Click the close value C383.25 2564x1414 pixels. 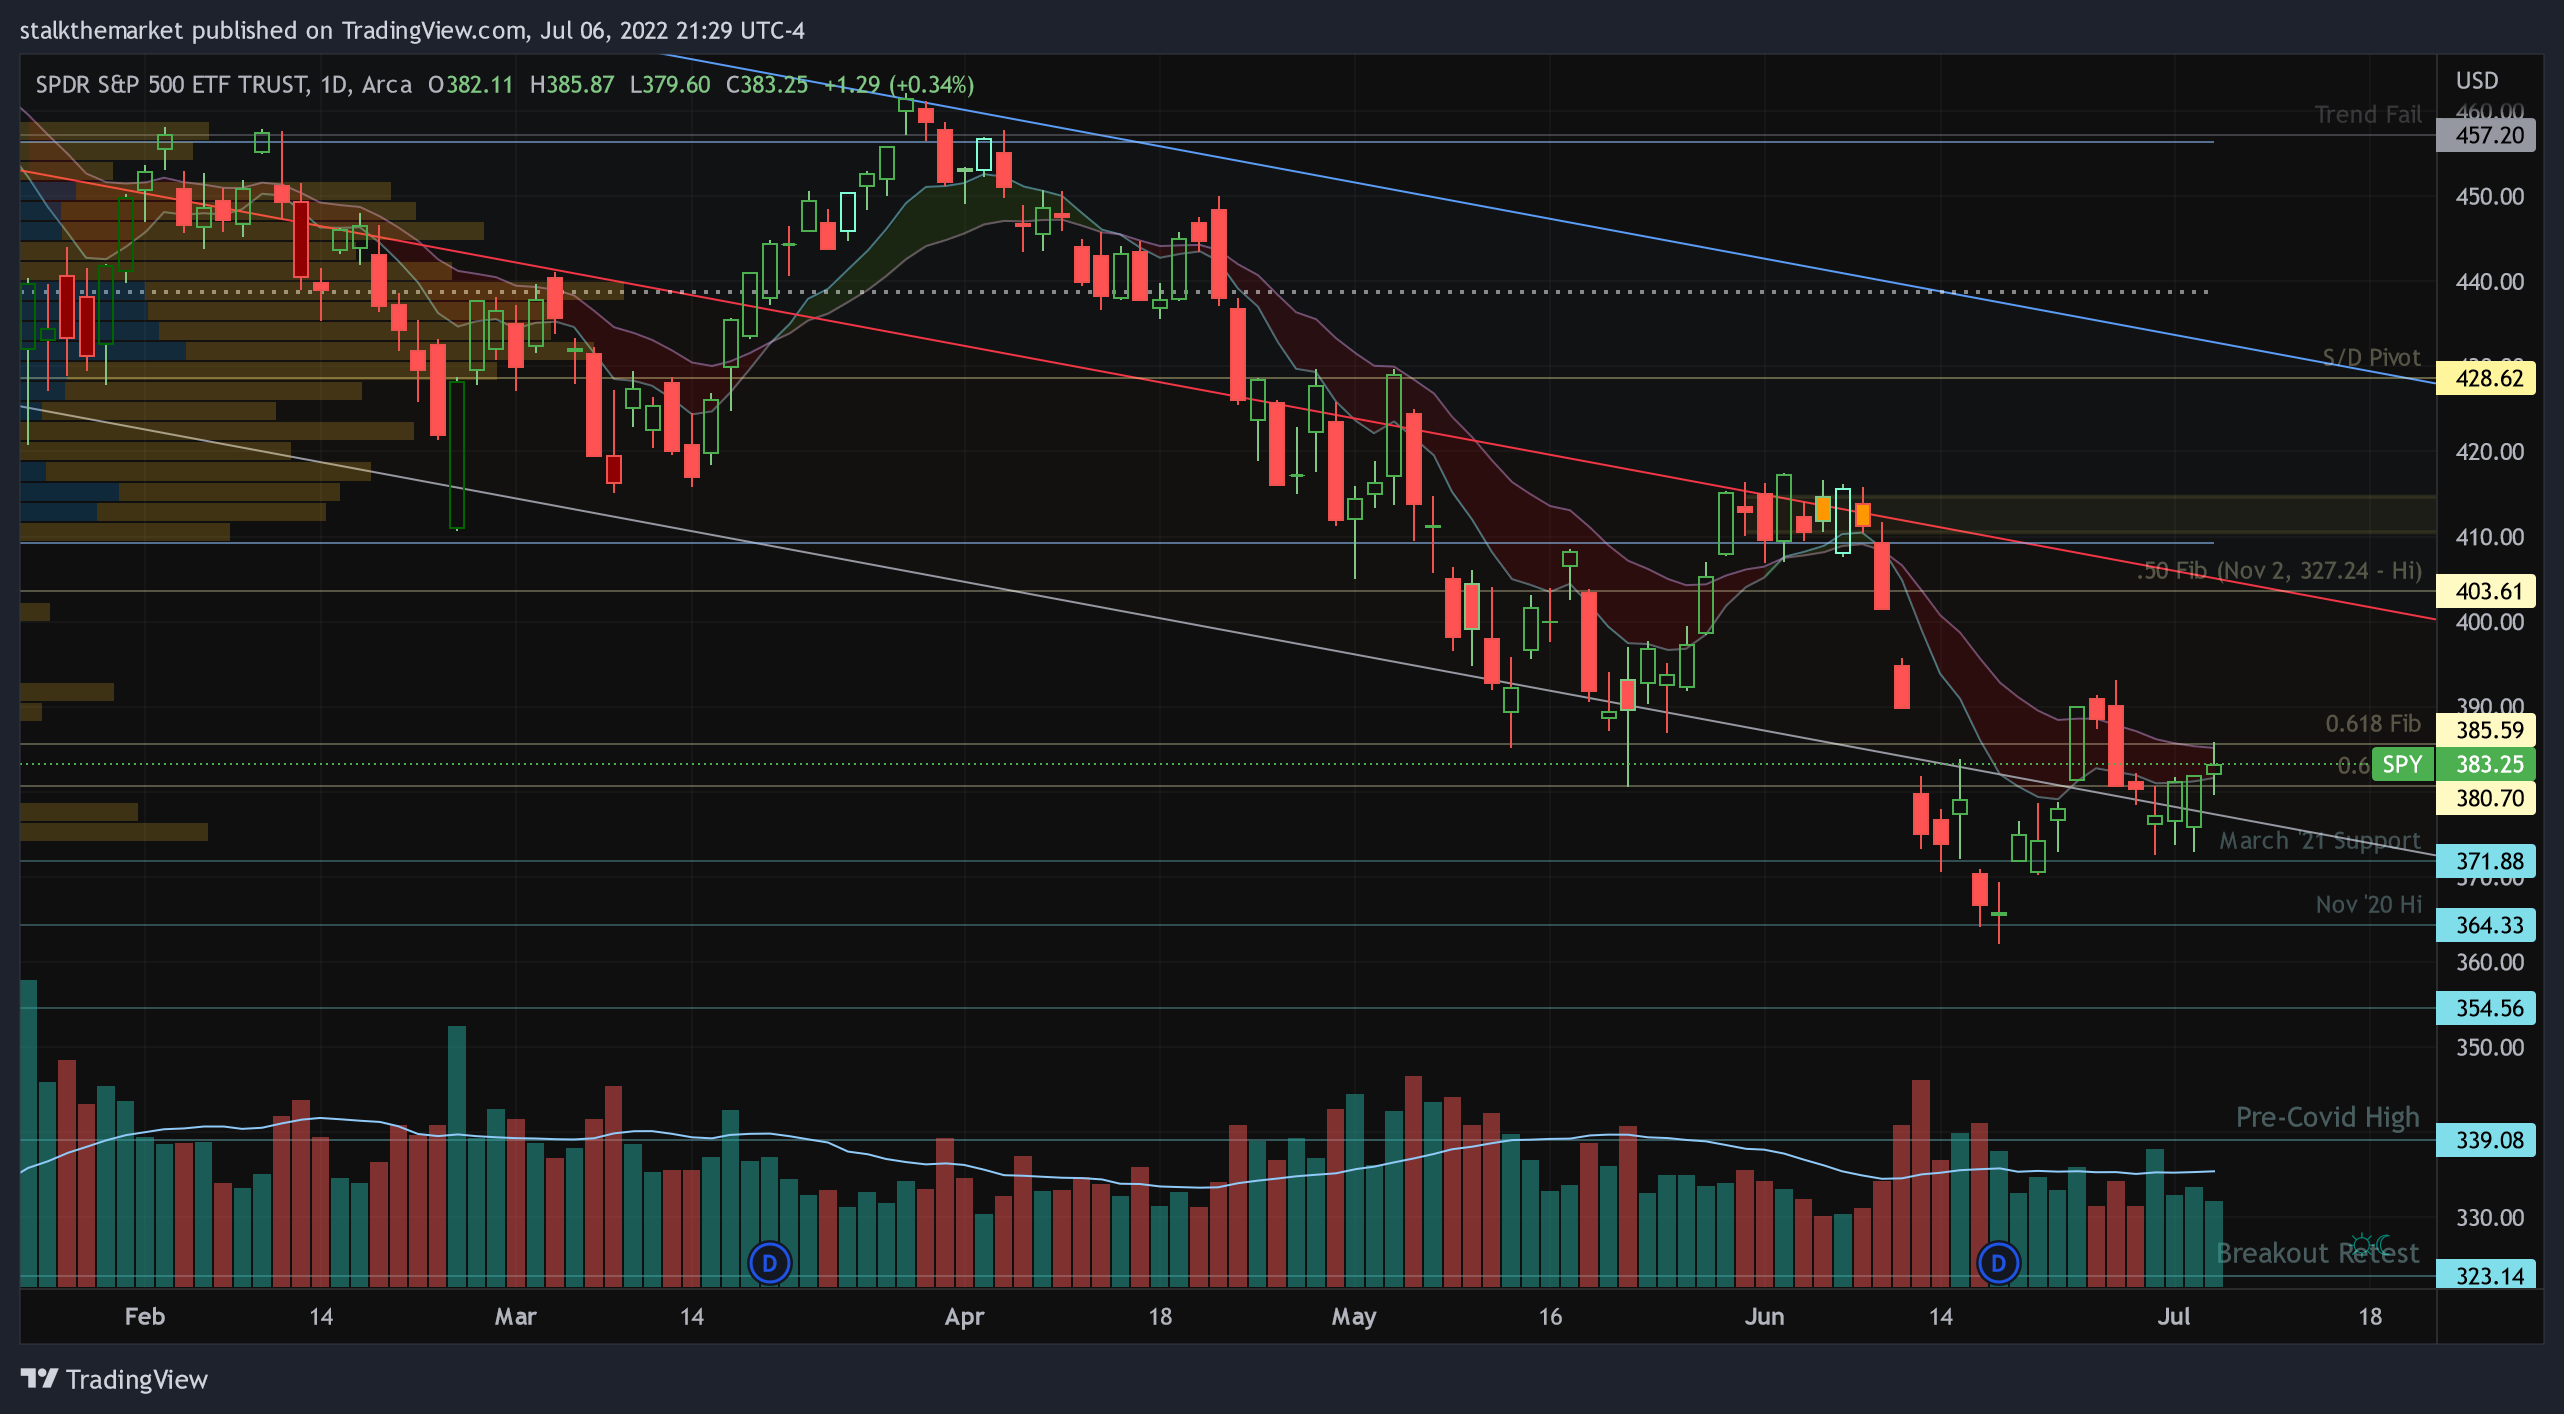click(x=766, y=84)
